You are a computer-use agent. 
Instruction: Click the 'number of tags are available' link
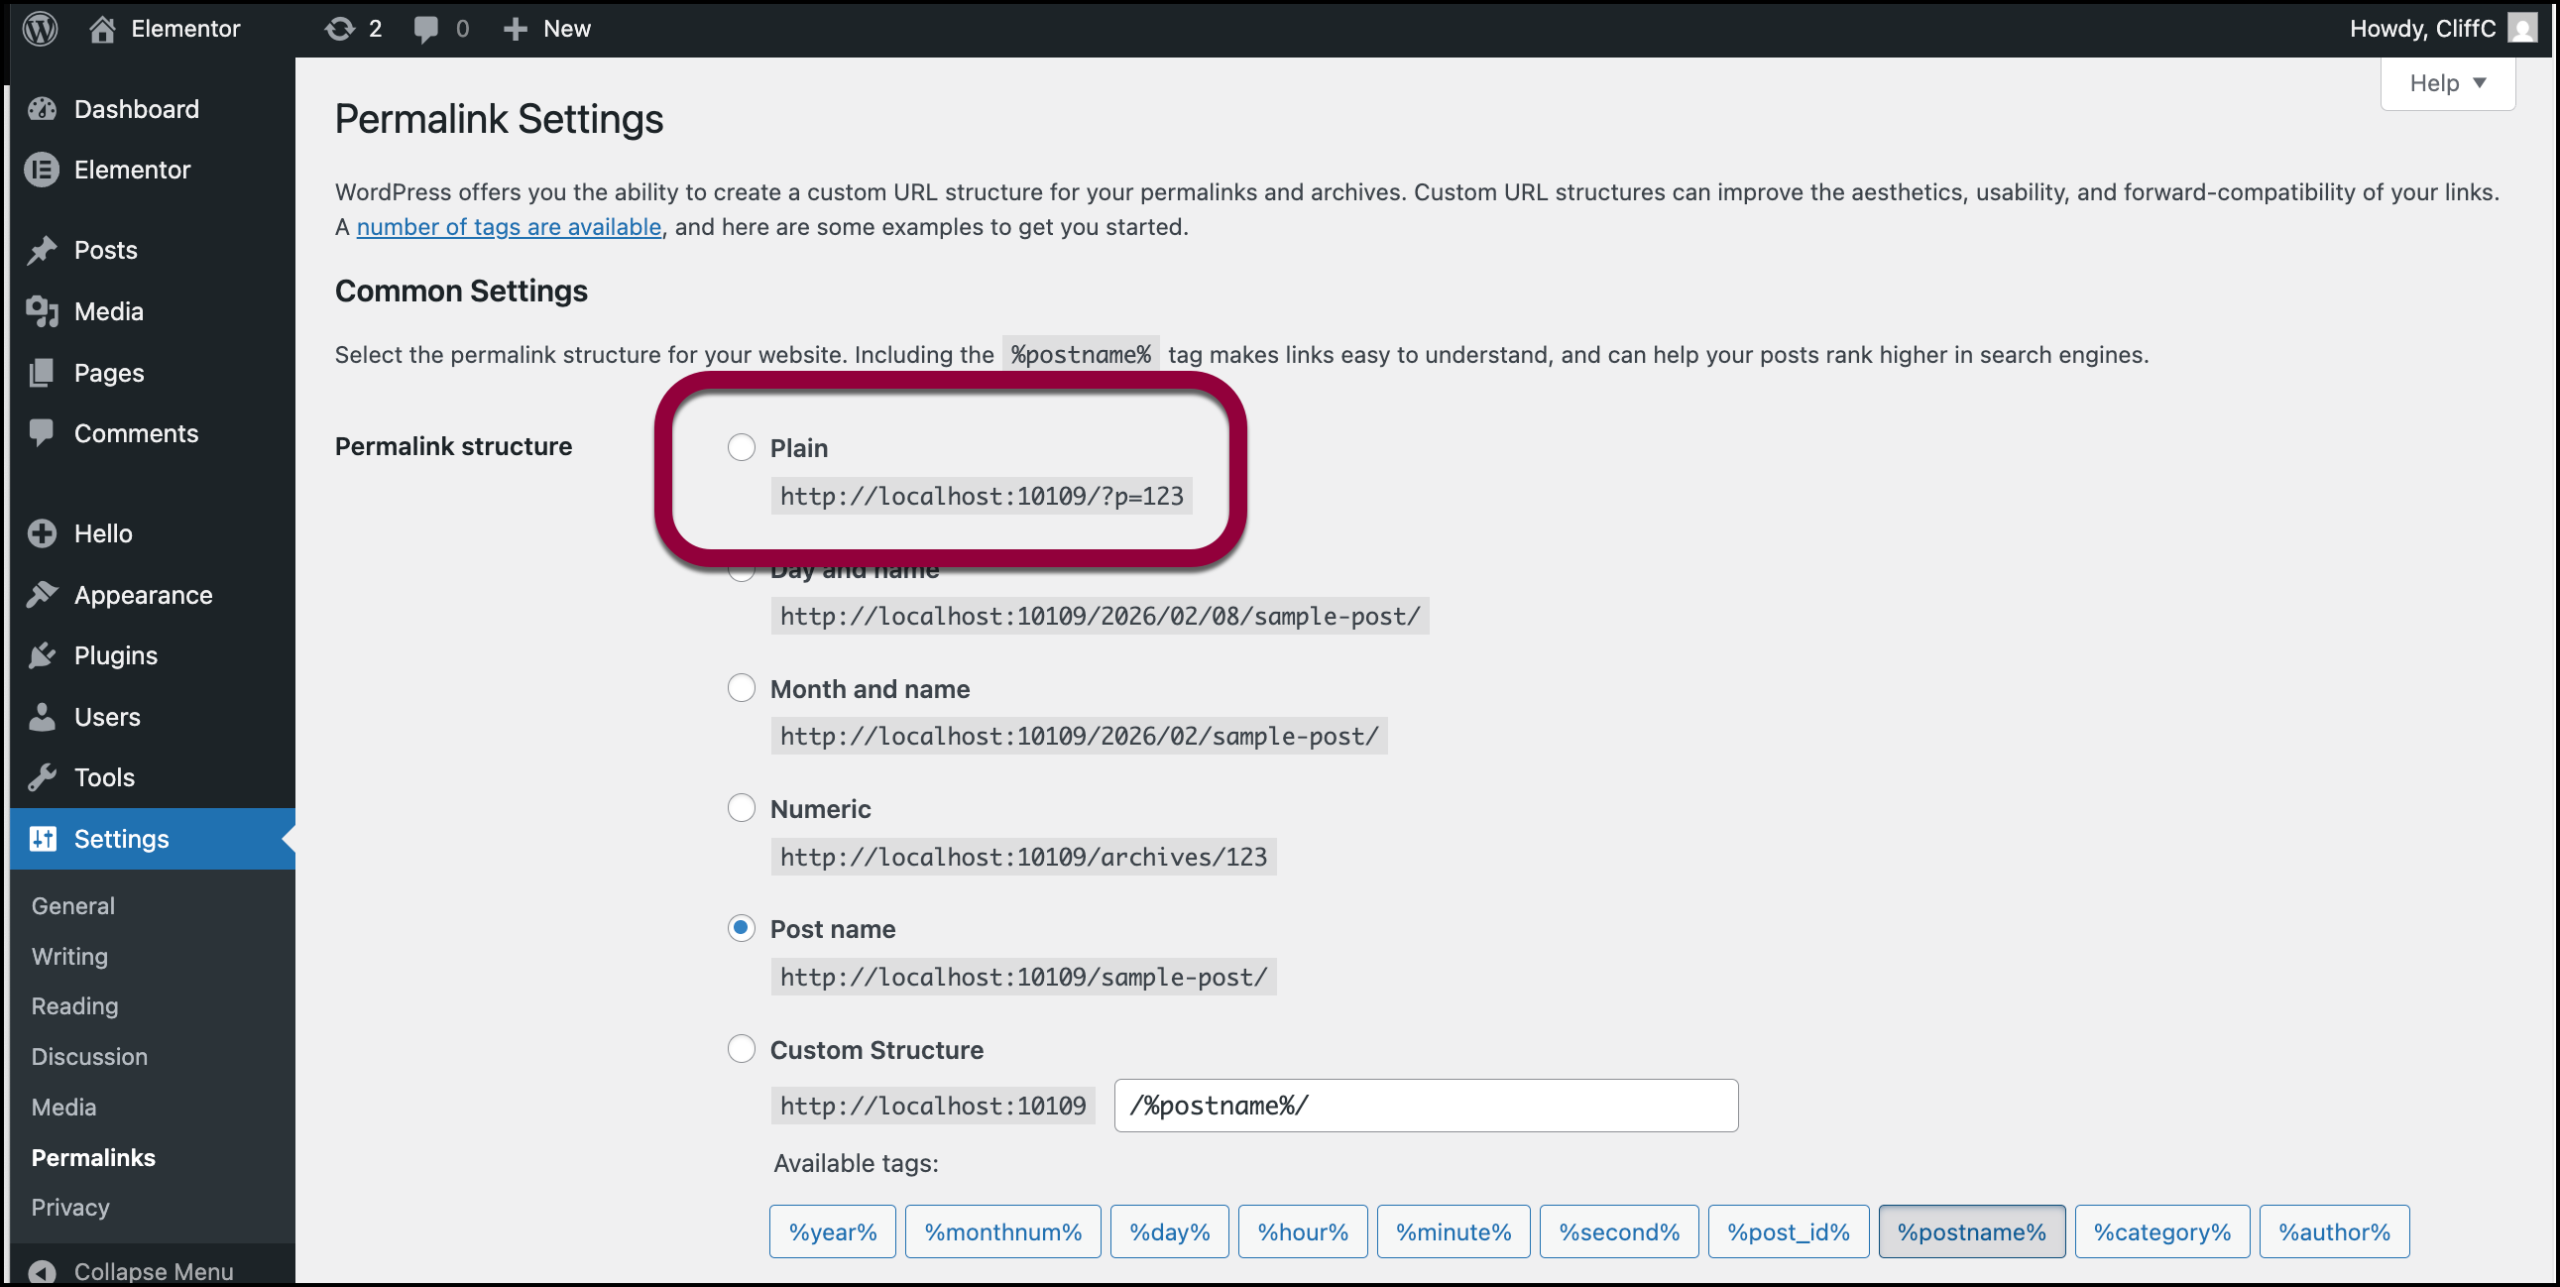pos(509,227)
